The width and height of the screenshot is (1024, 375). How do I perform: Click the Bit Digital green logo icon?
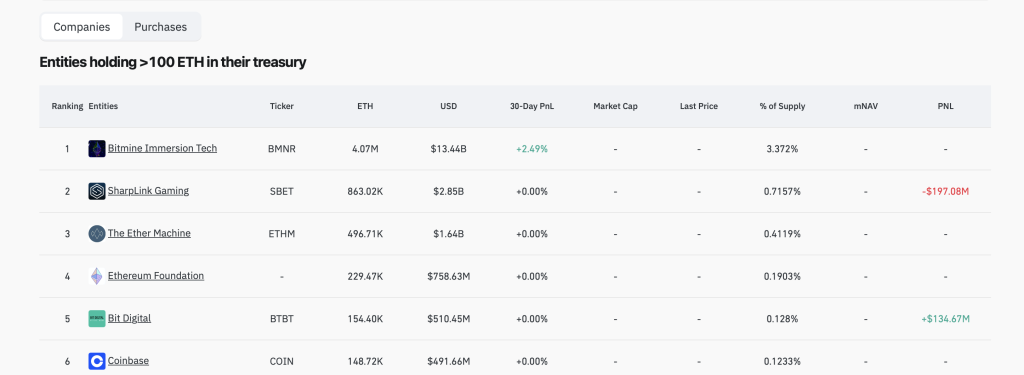point(97,318)
